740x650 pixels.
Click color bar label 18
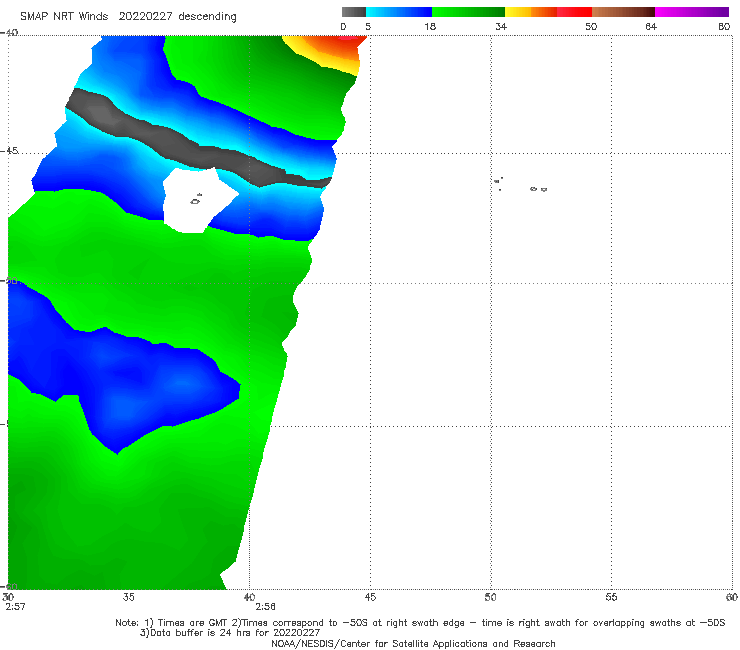[430, 26]
